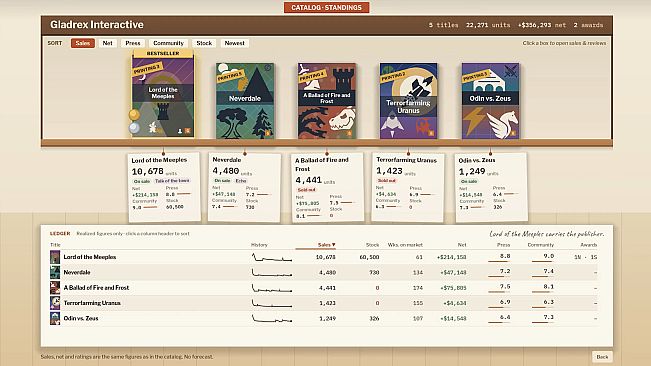Screen dimensions: 651x366
Task: Click the Odin vs. Zeus history sparkline
Action: [x=272, y=319]
